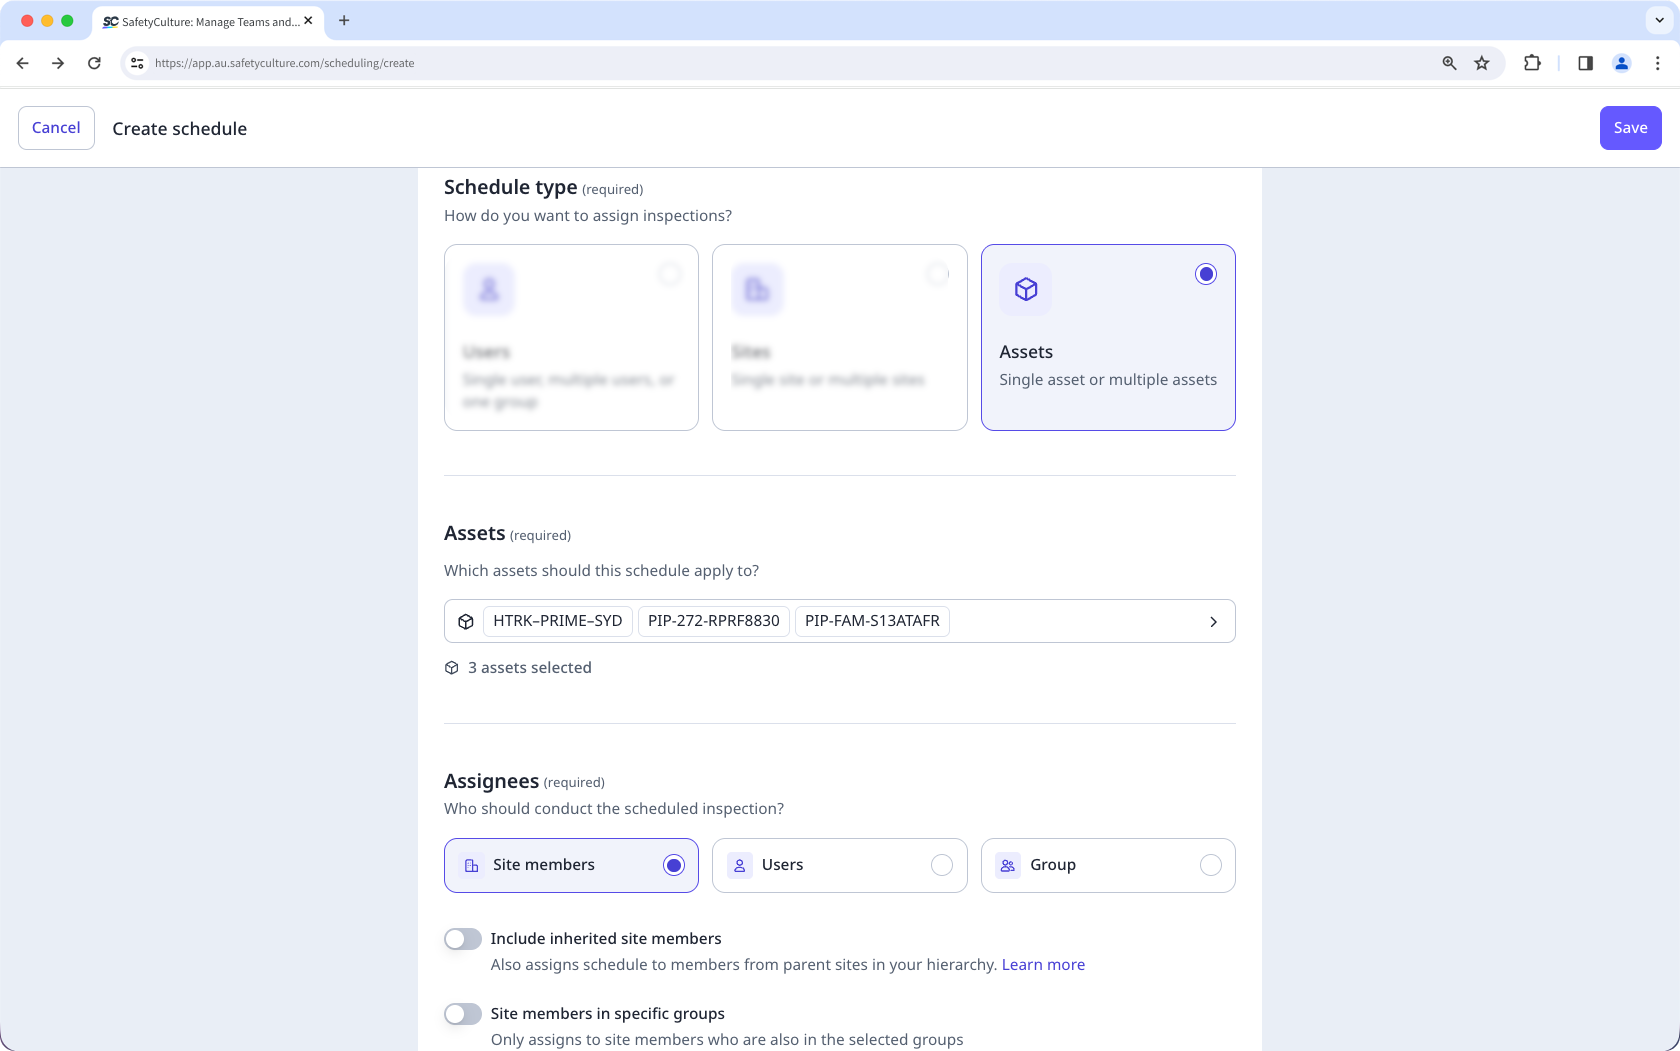Image resolution: width=1680 pixels, height=1051 pixels.
Task: Open a new browser tab
Action: coord(344,20)
